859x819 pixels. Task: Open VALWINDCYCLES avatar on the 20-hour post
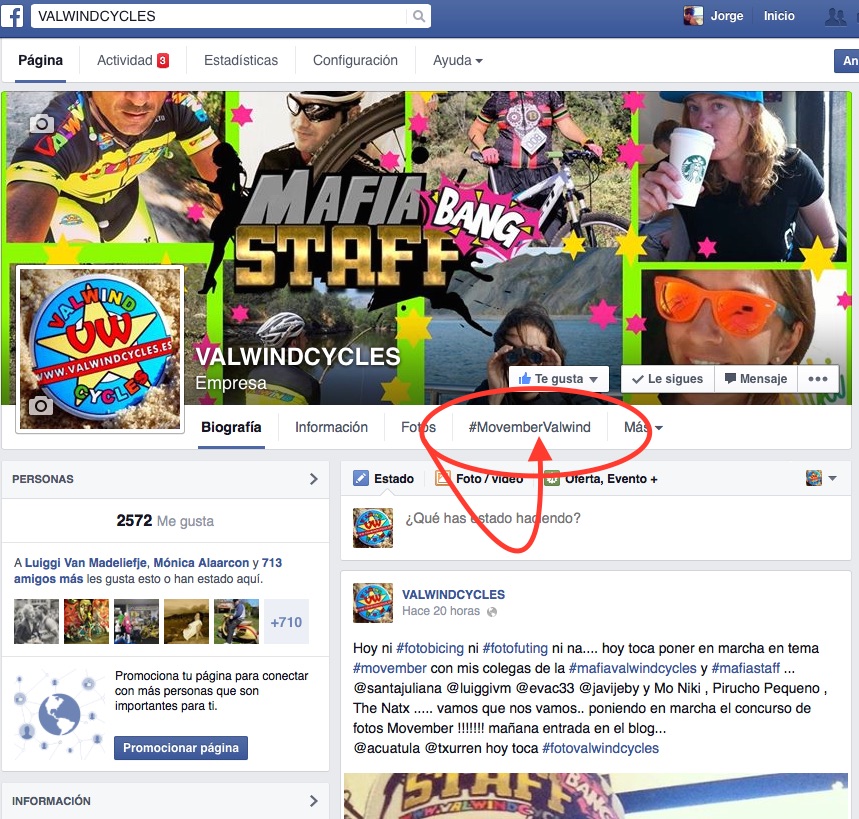pos(373,603)
